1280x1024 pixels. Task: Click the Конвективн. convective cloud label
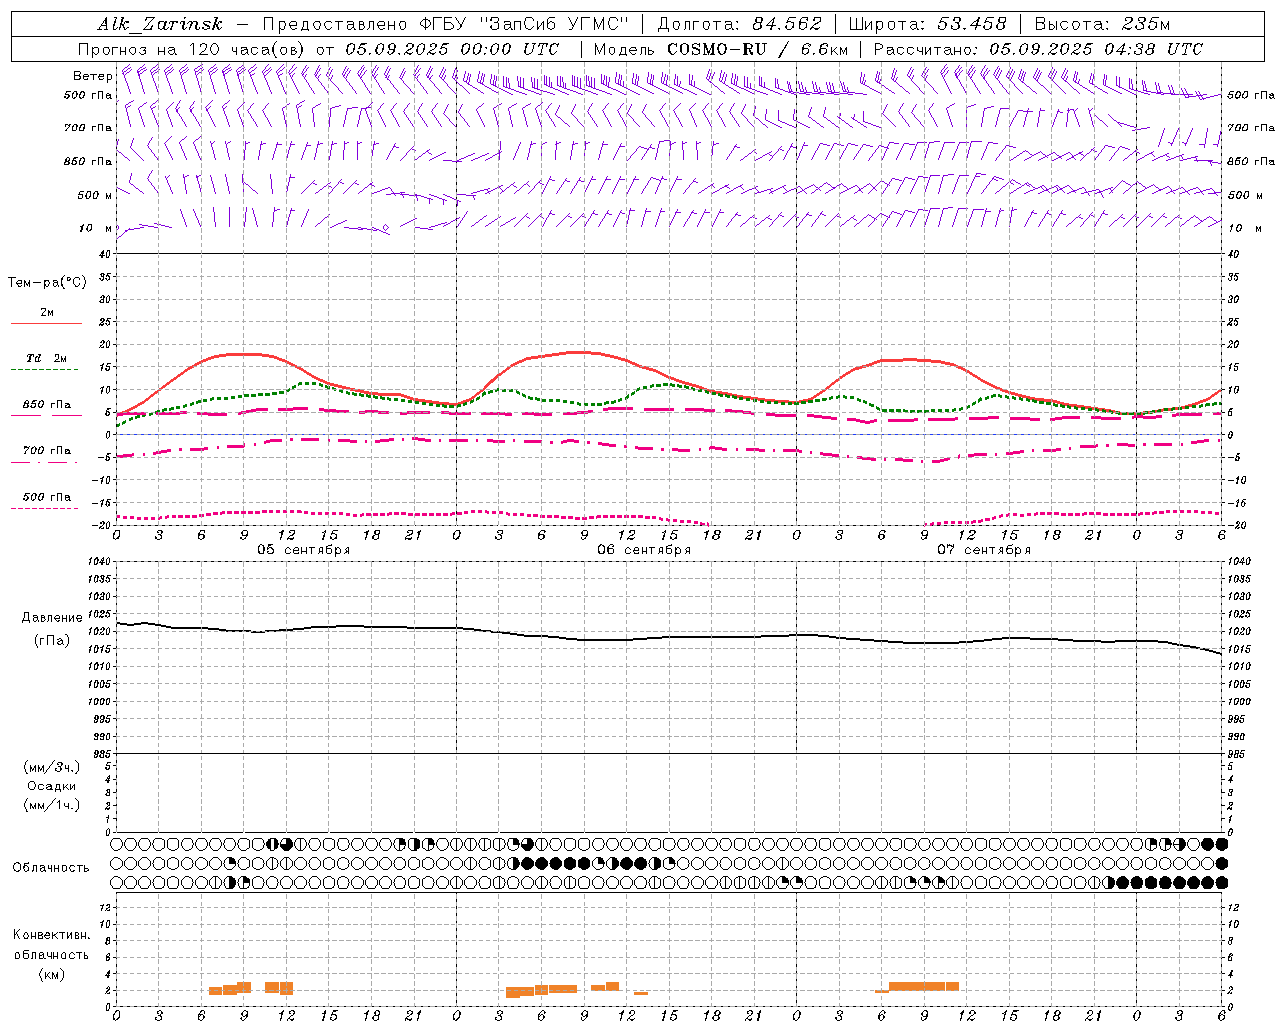(51, 935)
